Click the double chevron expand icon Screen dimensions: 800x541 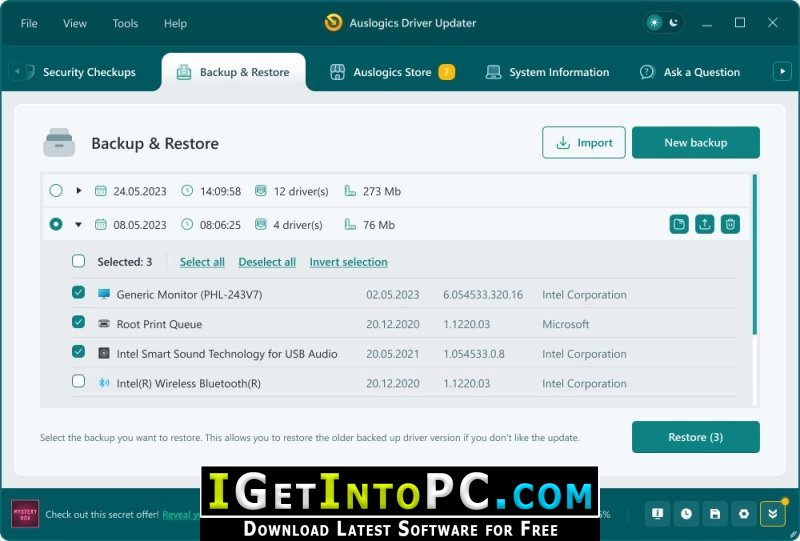pyautogui.click(x=772, y=514)
